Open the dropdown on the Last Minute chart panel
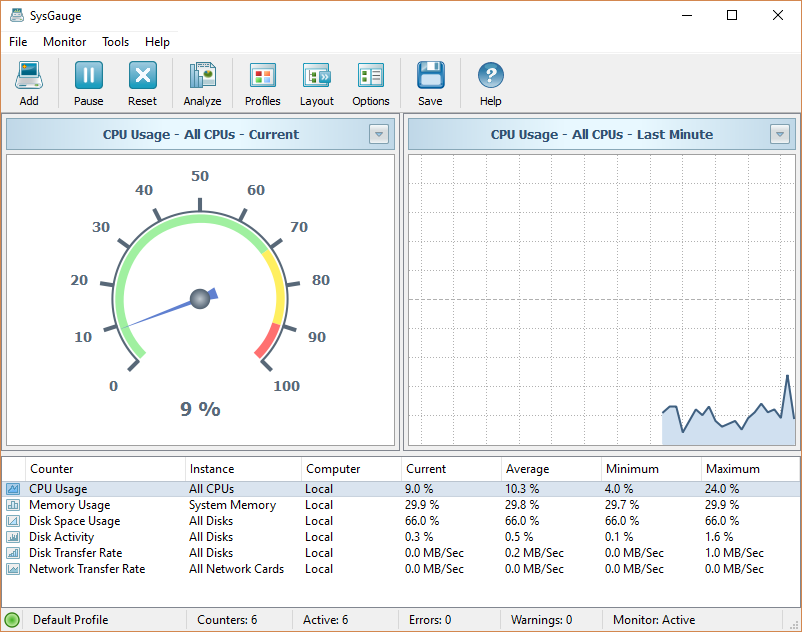The height and width of the screenshot is (632, 802). 781,134
